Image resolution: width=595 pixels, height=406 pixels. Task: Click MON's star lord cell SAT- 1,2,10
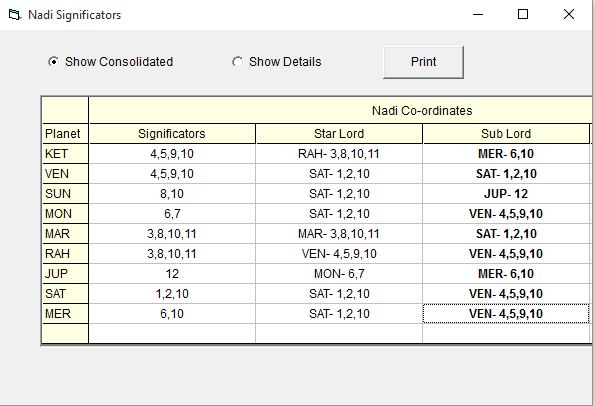(x=339, y=214)
